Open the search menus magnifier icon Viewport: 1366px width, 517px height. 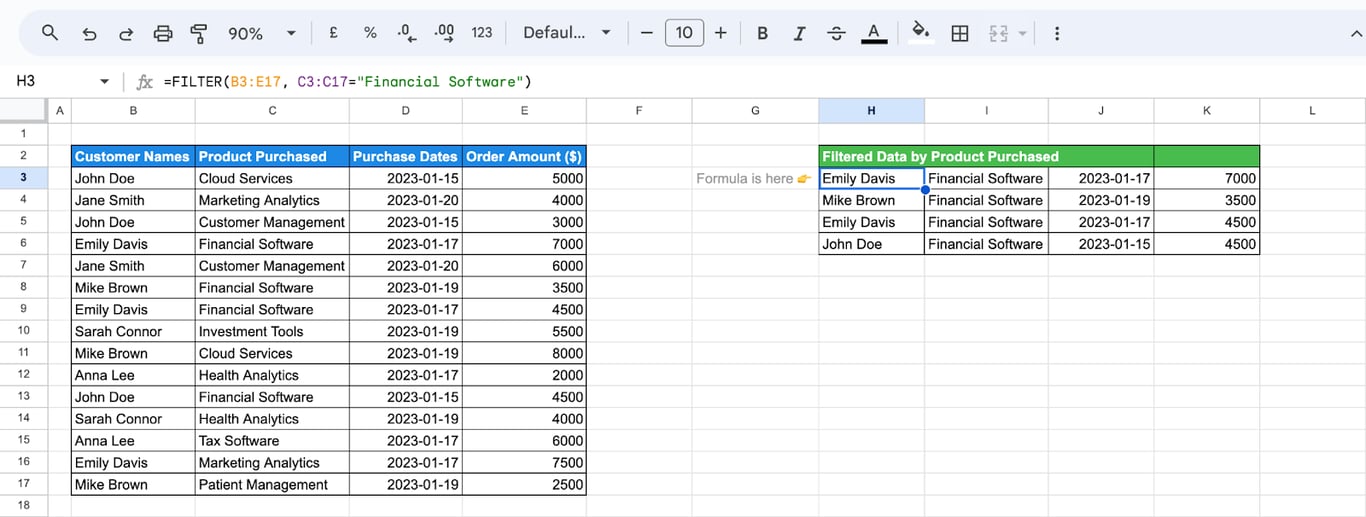click(50, 33)
